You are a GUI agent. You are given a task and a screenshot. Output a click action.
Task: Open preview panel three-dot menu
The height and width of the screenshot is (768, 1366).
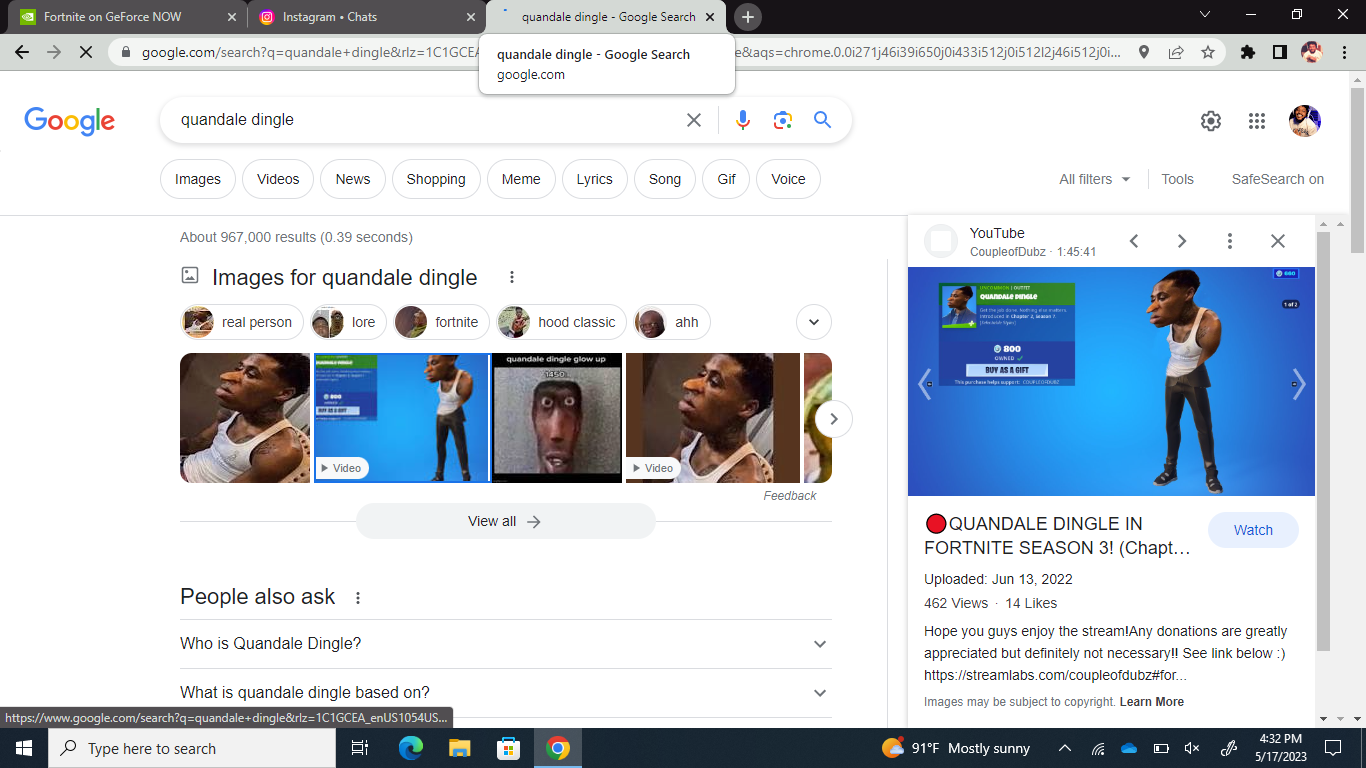pyautogui.click(x=1230, y=241)
